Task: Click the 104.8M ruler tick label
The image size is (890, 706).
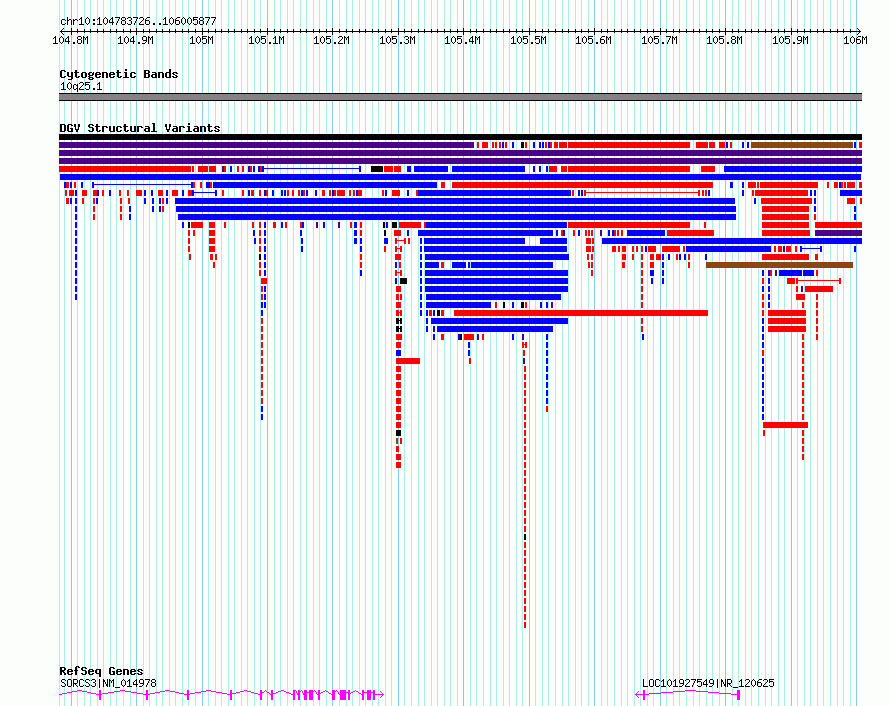Action: coord(70,40)
